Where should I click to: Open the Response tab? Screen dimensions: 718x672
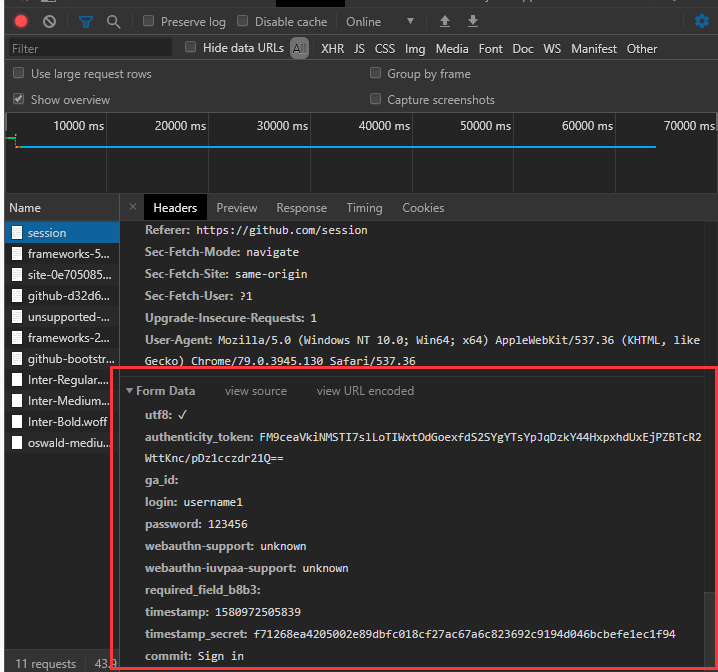(x=301, y=208)
